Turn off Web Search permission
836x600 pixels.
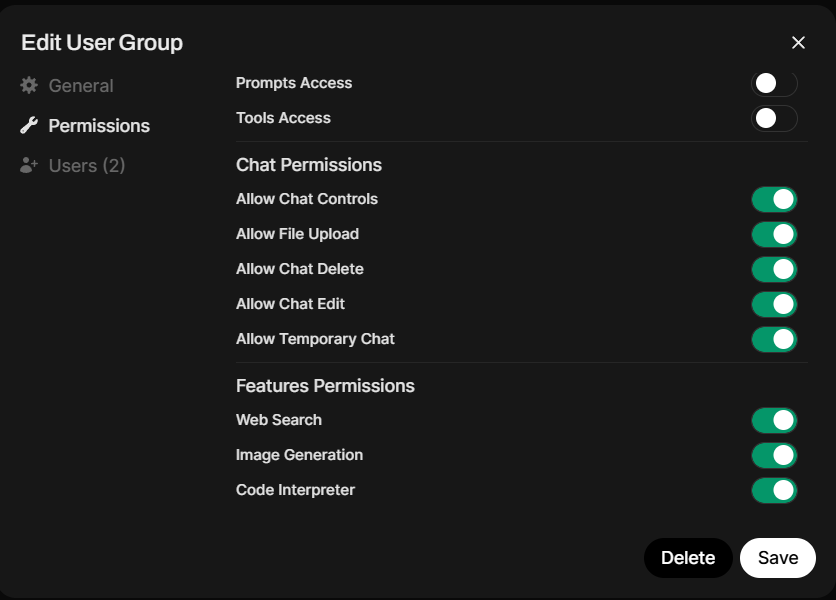[x=774, y=420]
